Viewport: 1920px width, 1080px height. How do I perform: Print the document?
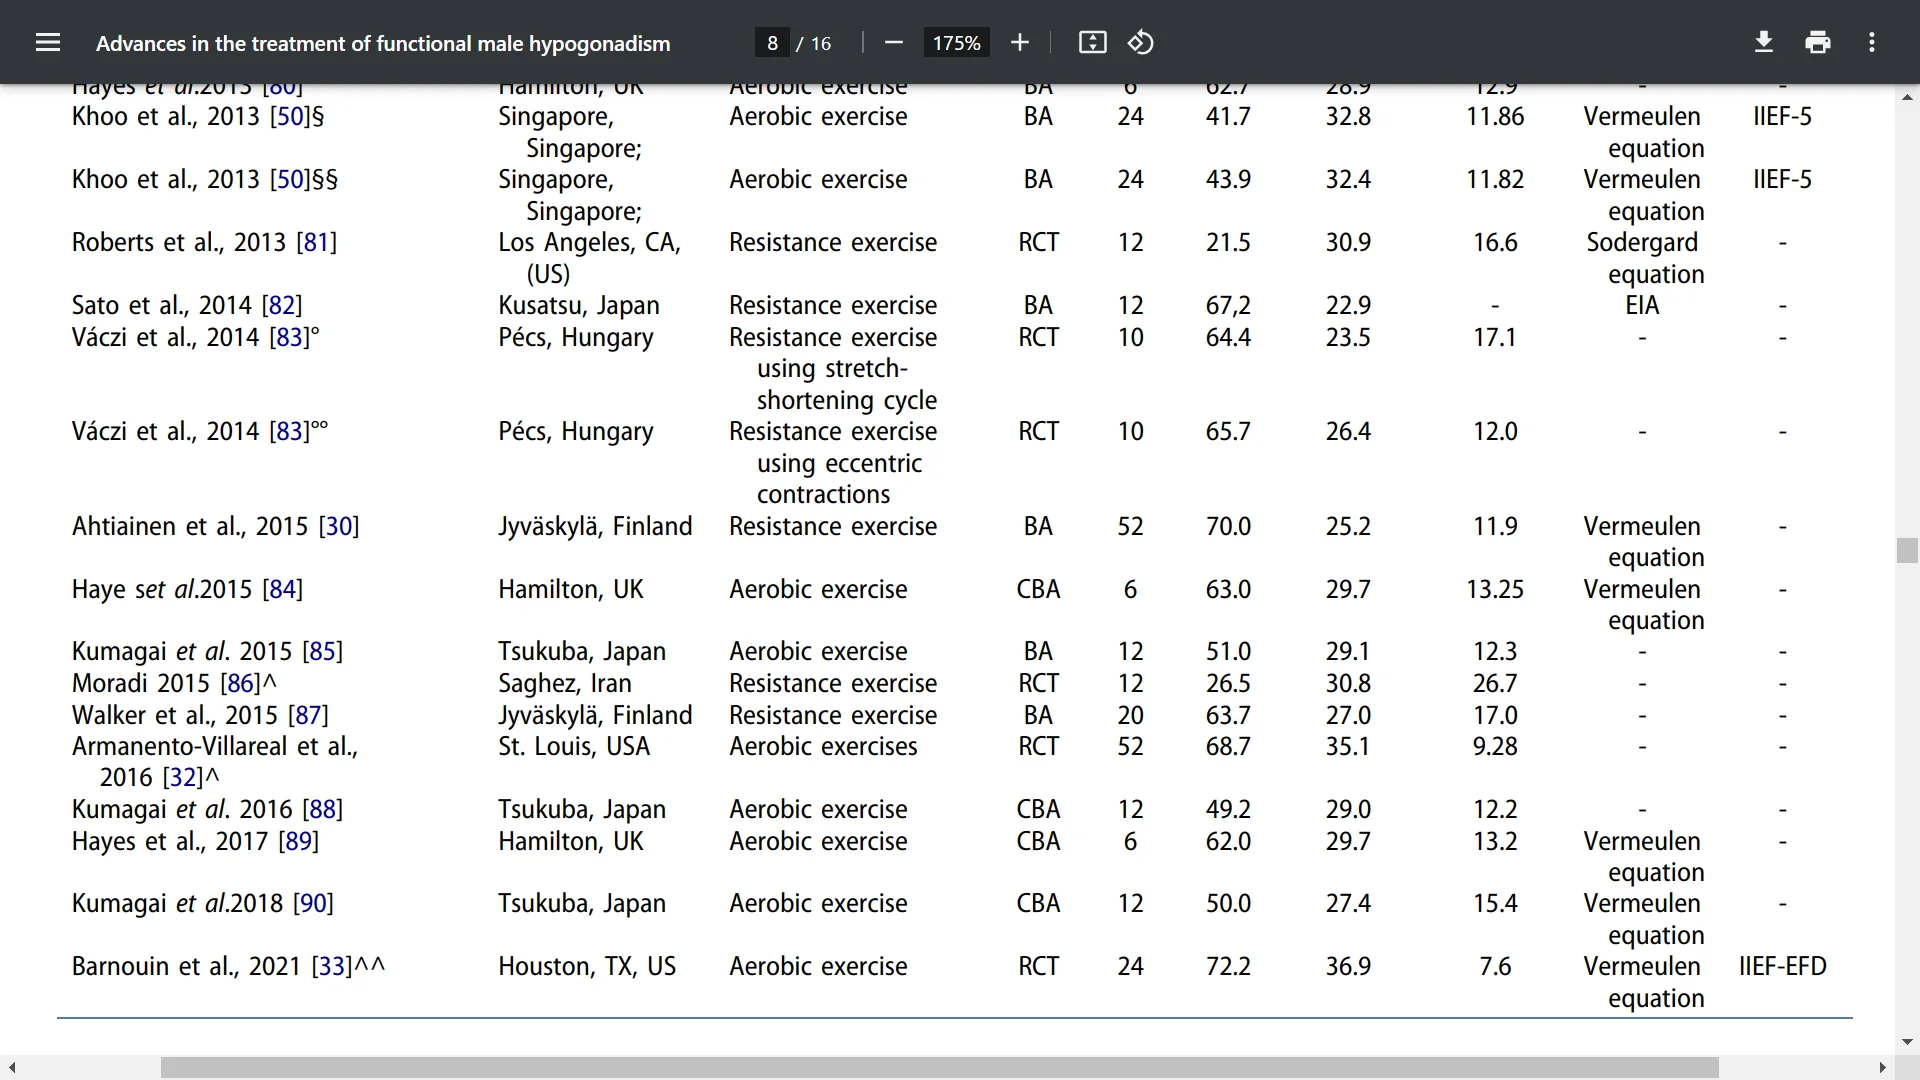pos(1818,43)
